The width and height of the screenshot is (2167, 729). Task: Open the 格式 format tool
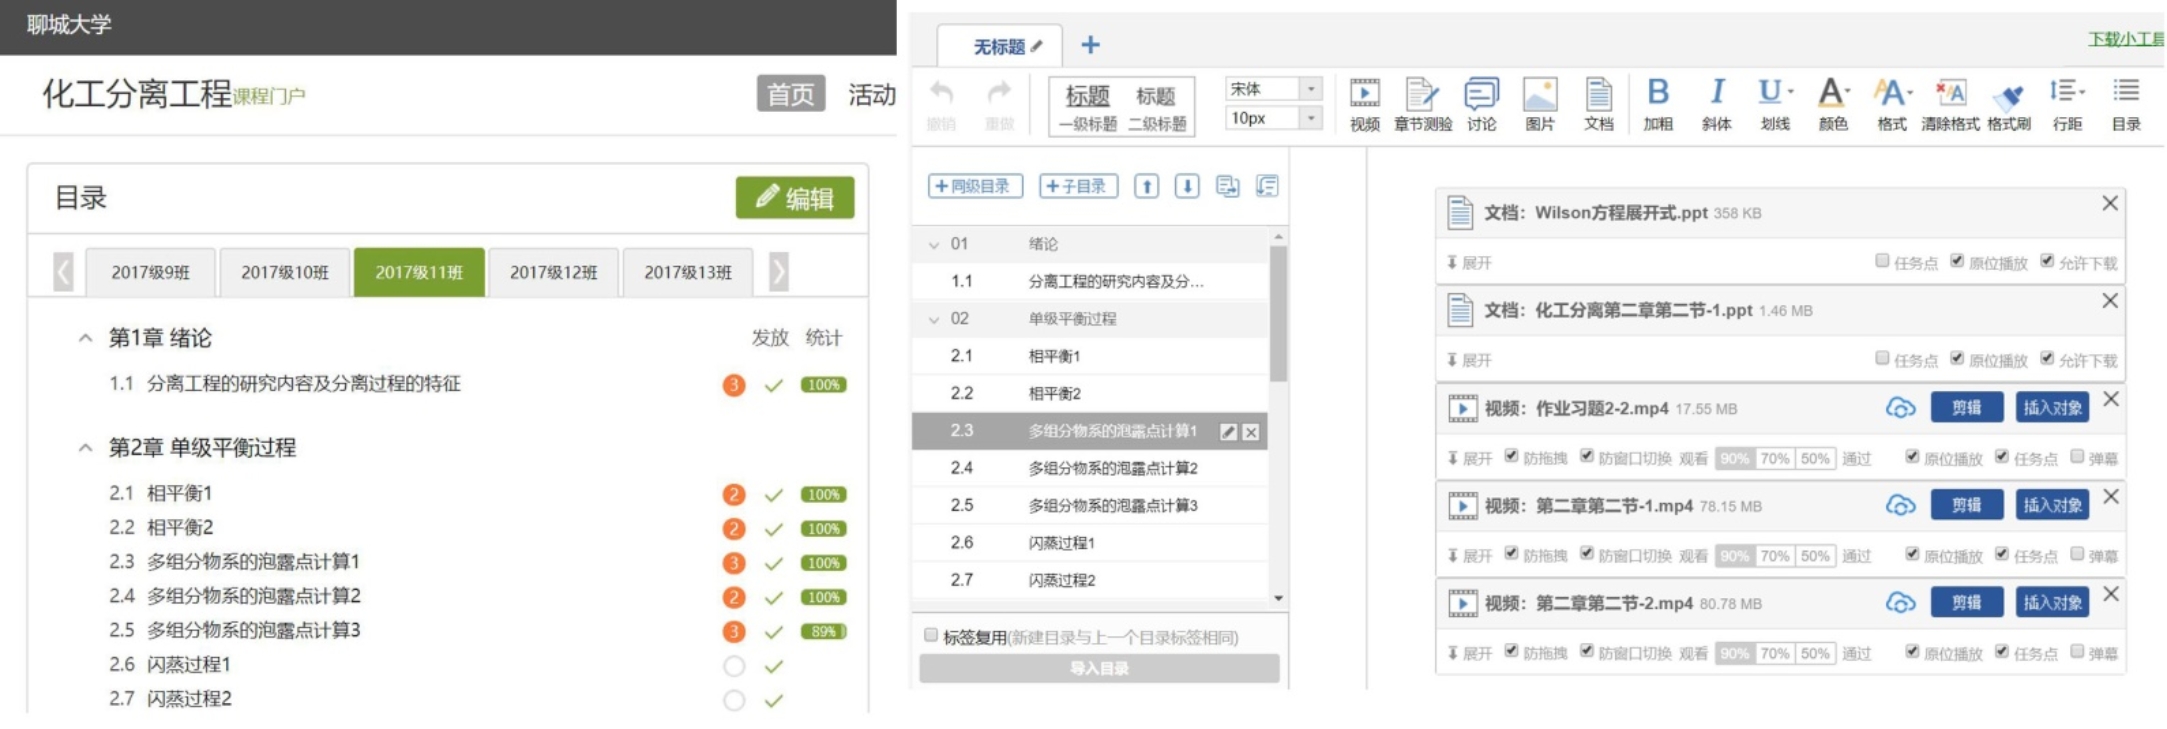(x=1891, y=92)
